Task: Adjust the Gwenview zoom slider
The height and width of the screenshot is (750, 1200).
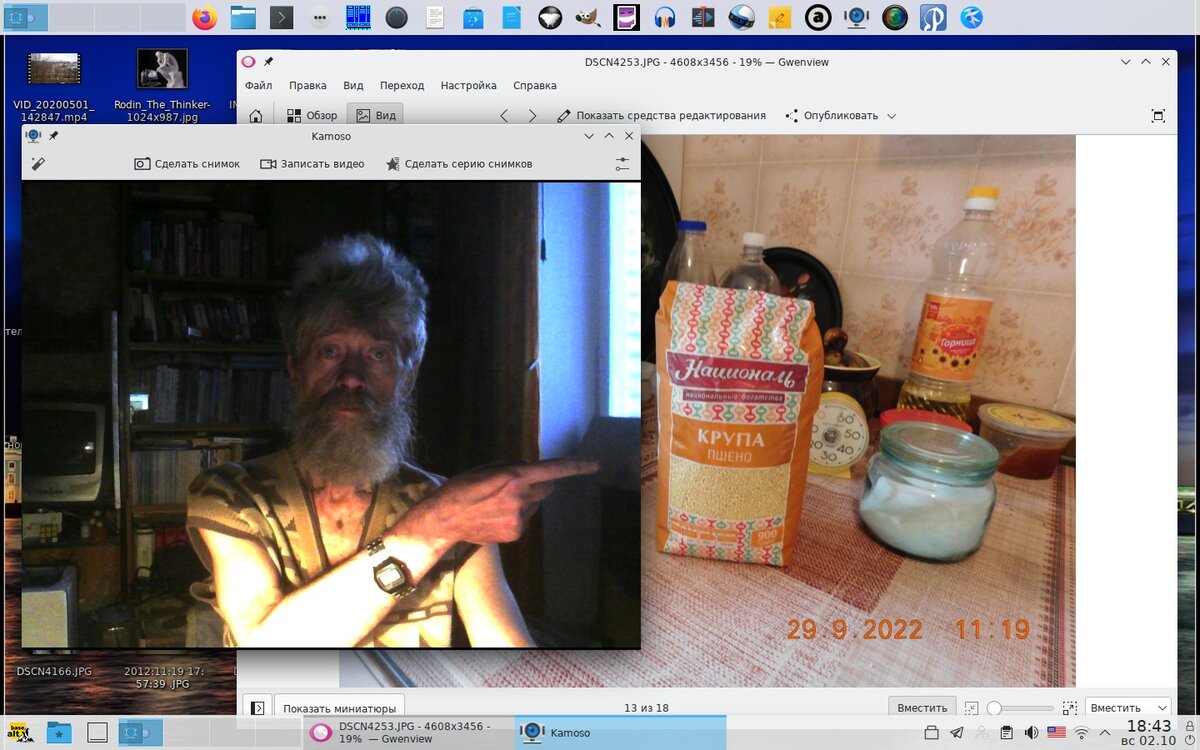Action: tap(1020, 708)
